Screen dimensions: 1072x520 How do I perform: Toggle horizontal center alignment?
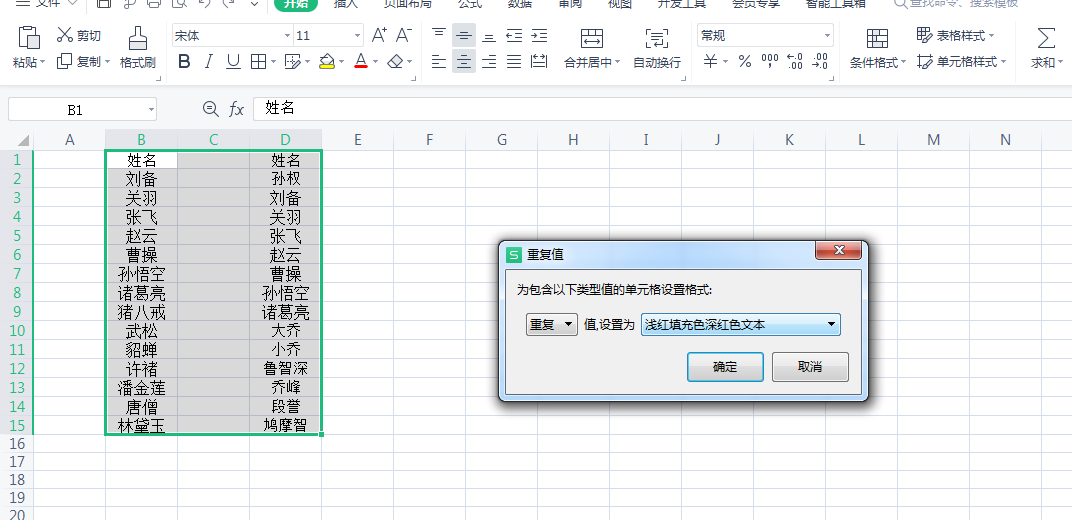[464, 62]
